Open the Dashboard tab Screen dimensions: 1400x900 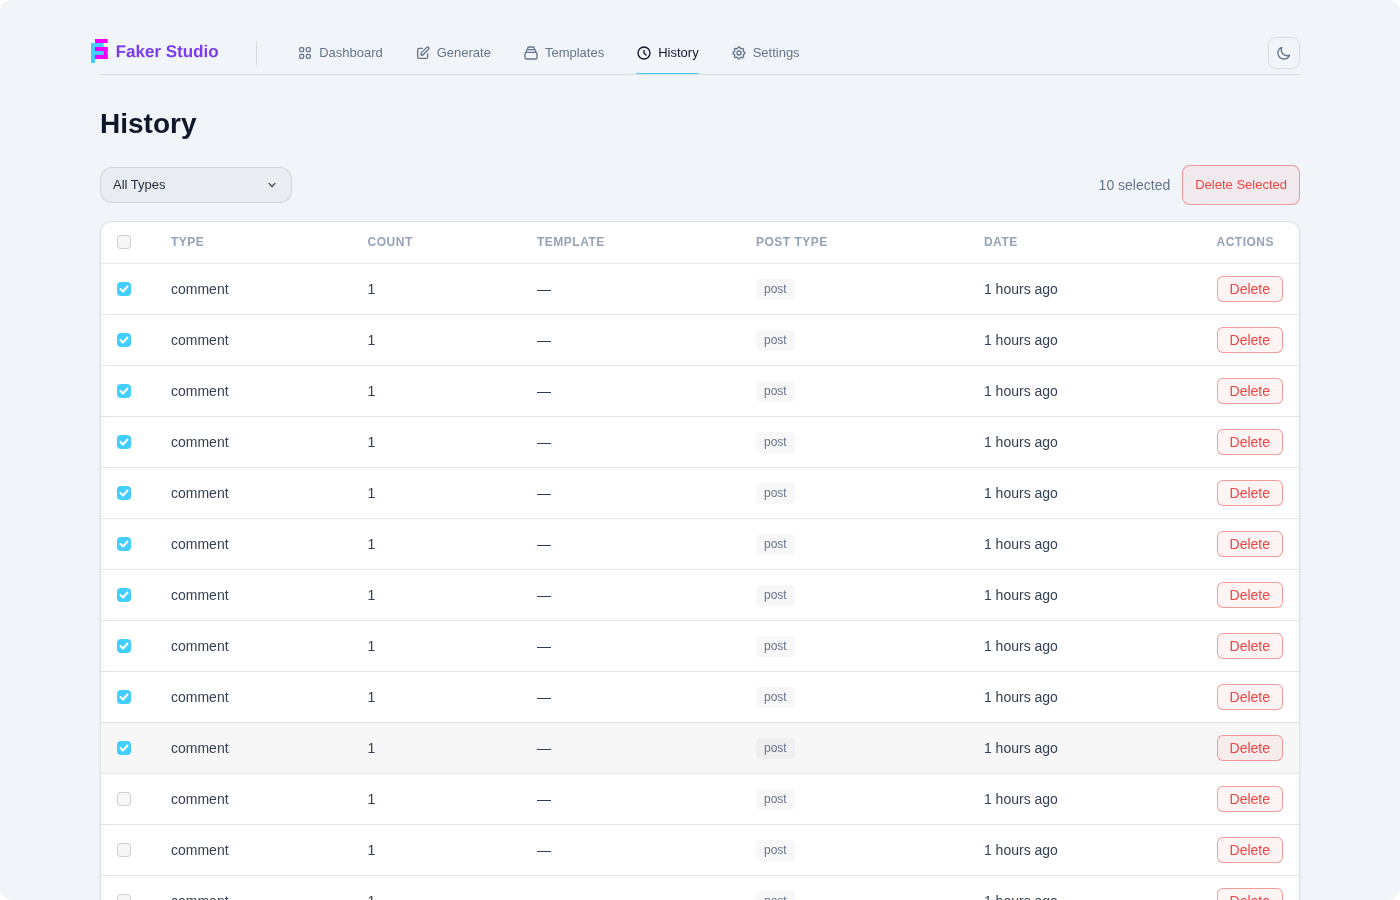pyautogui.click(x=340, y=53)
